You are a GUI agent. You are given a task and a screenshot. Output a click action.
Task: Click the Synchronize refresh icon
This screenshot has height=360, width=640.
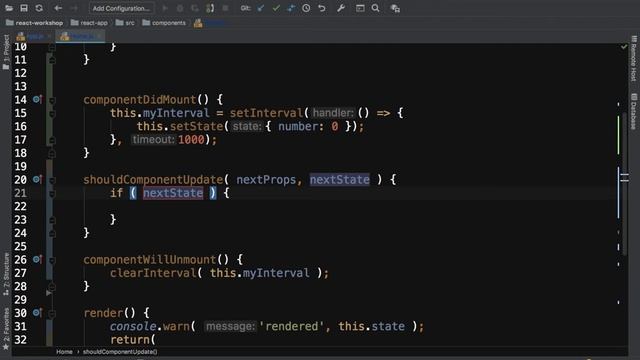39,8
